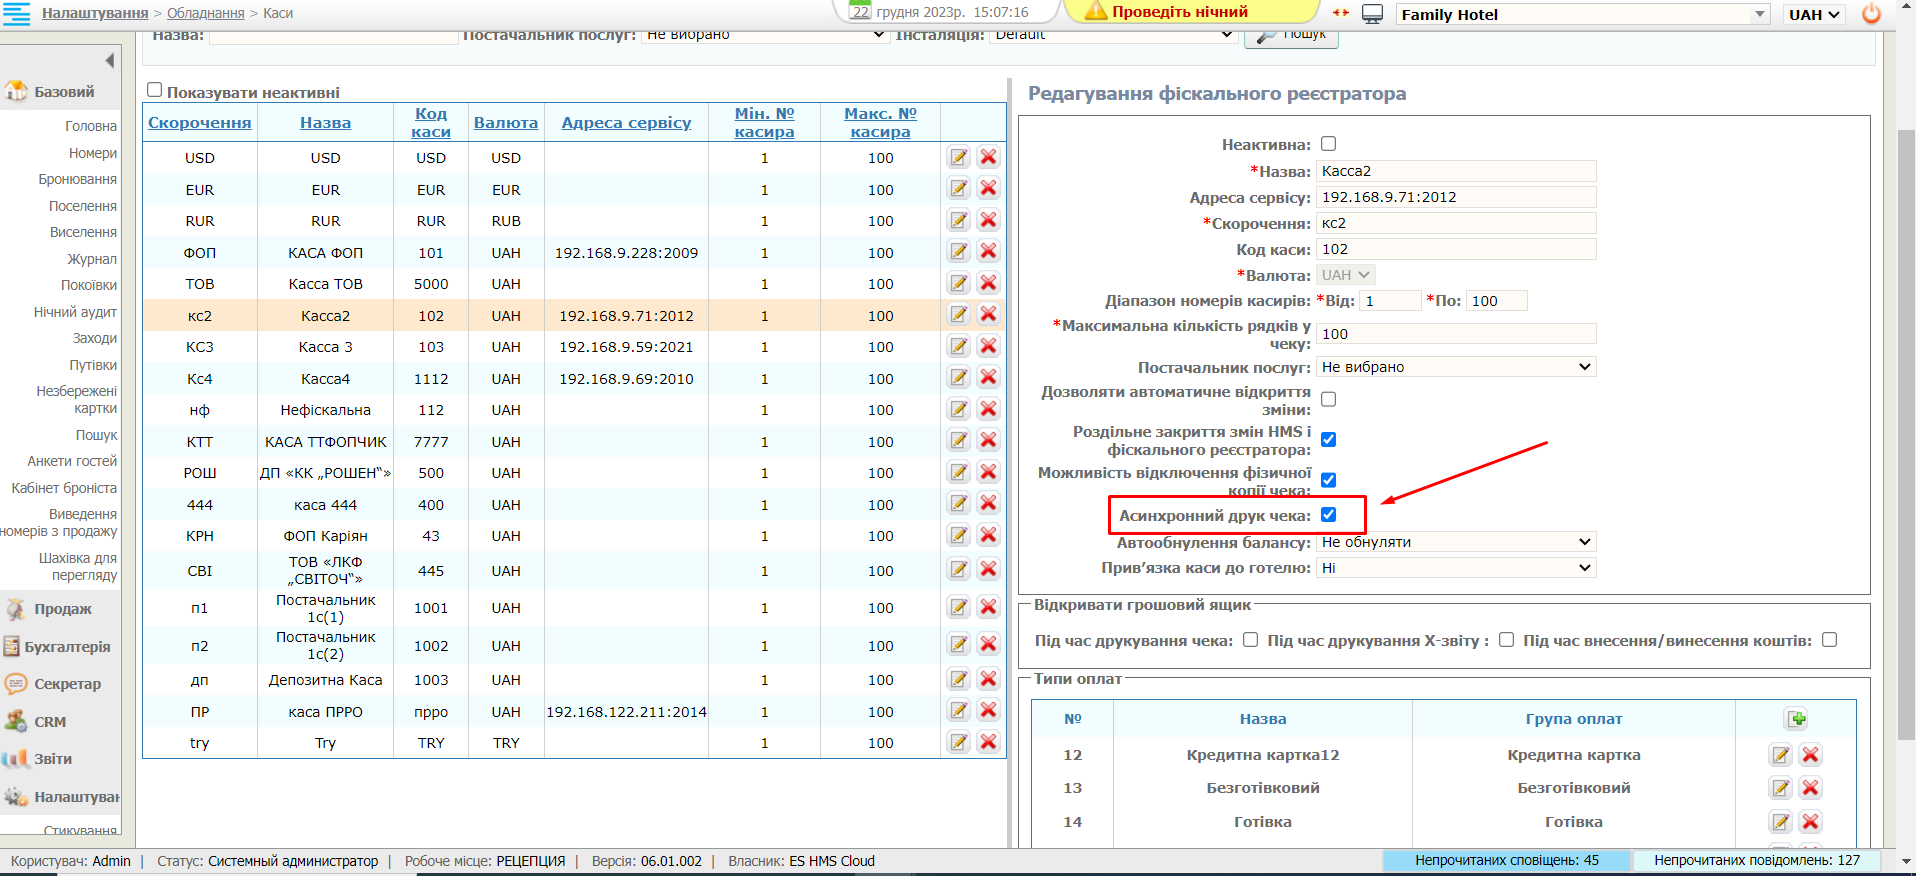
Task: Delete the Касса ТОВ row with red X
Action: tap(988, 284)
